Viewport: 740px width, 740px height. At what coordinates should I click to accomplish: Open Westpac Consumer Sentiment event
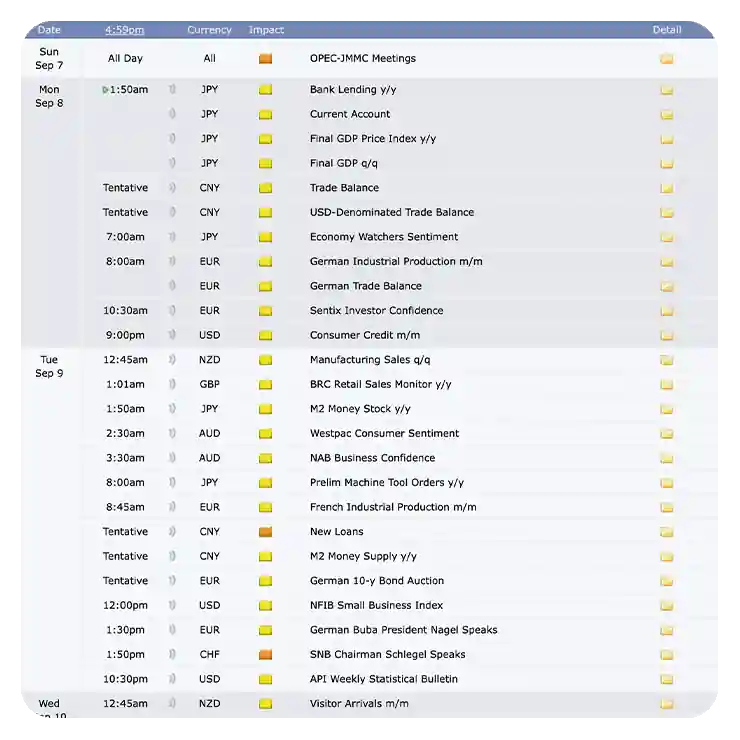tap(384, 434)
